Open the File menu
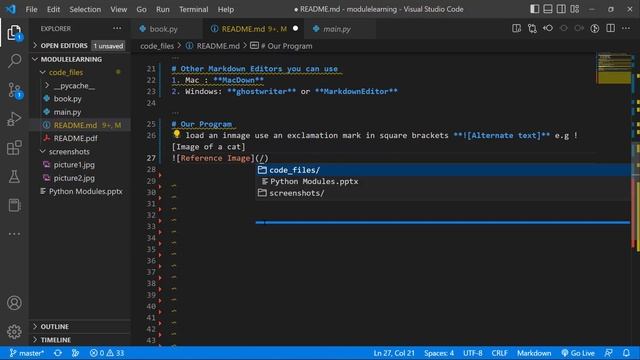The image size is (640, 360). pos(31,9)
